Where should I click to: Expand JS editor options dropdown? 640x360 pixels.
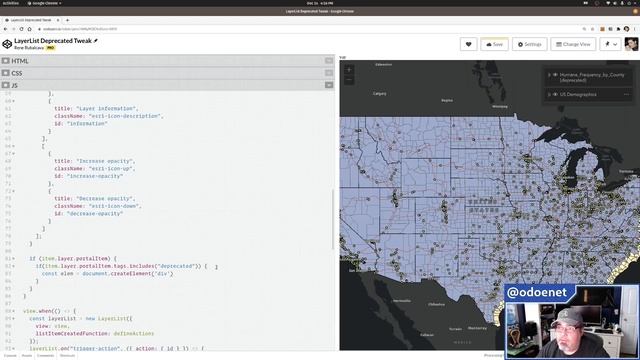(x=329, y=85)
